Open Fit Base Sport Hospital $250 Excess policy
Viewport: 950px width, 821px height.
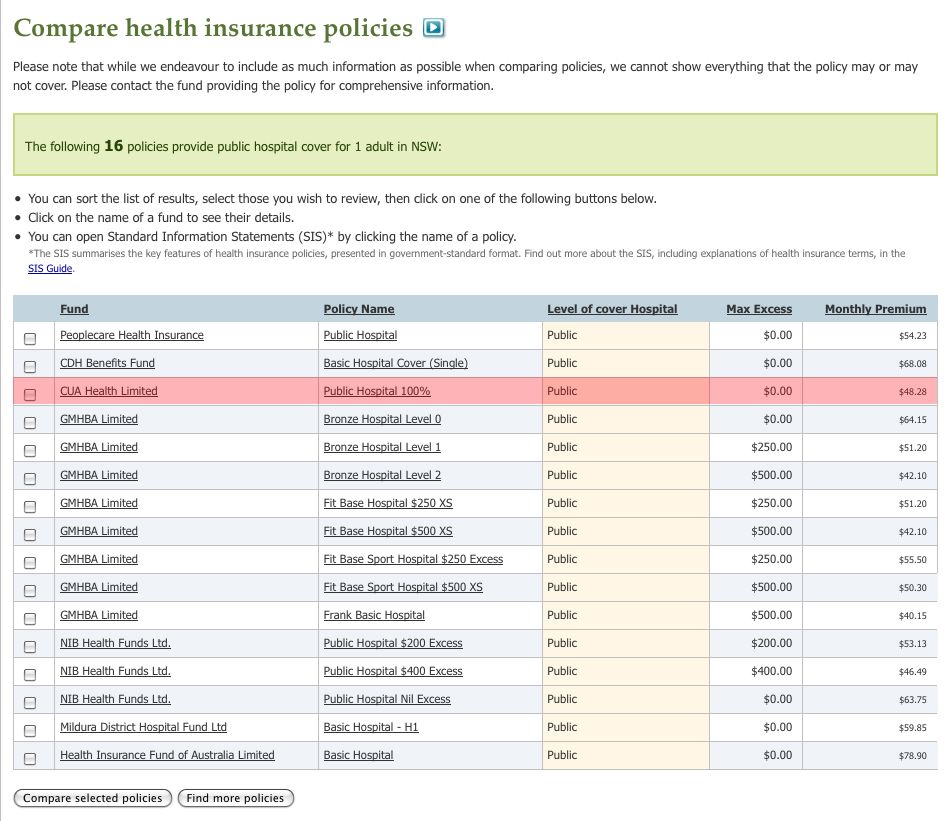point(413,559)
